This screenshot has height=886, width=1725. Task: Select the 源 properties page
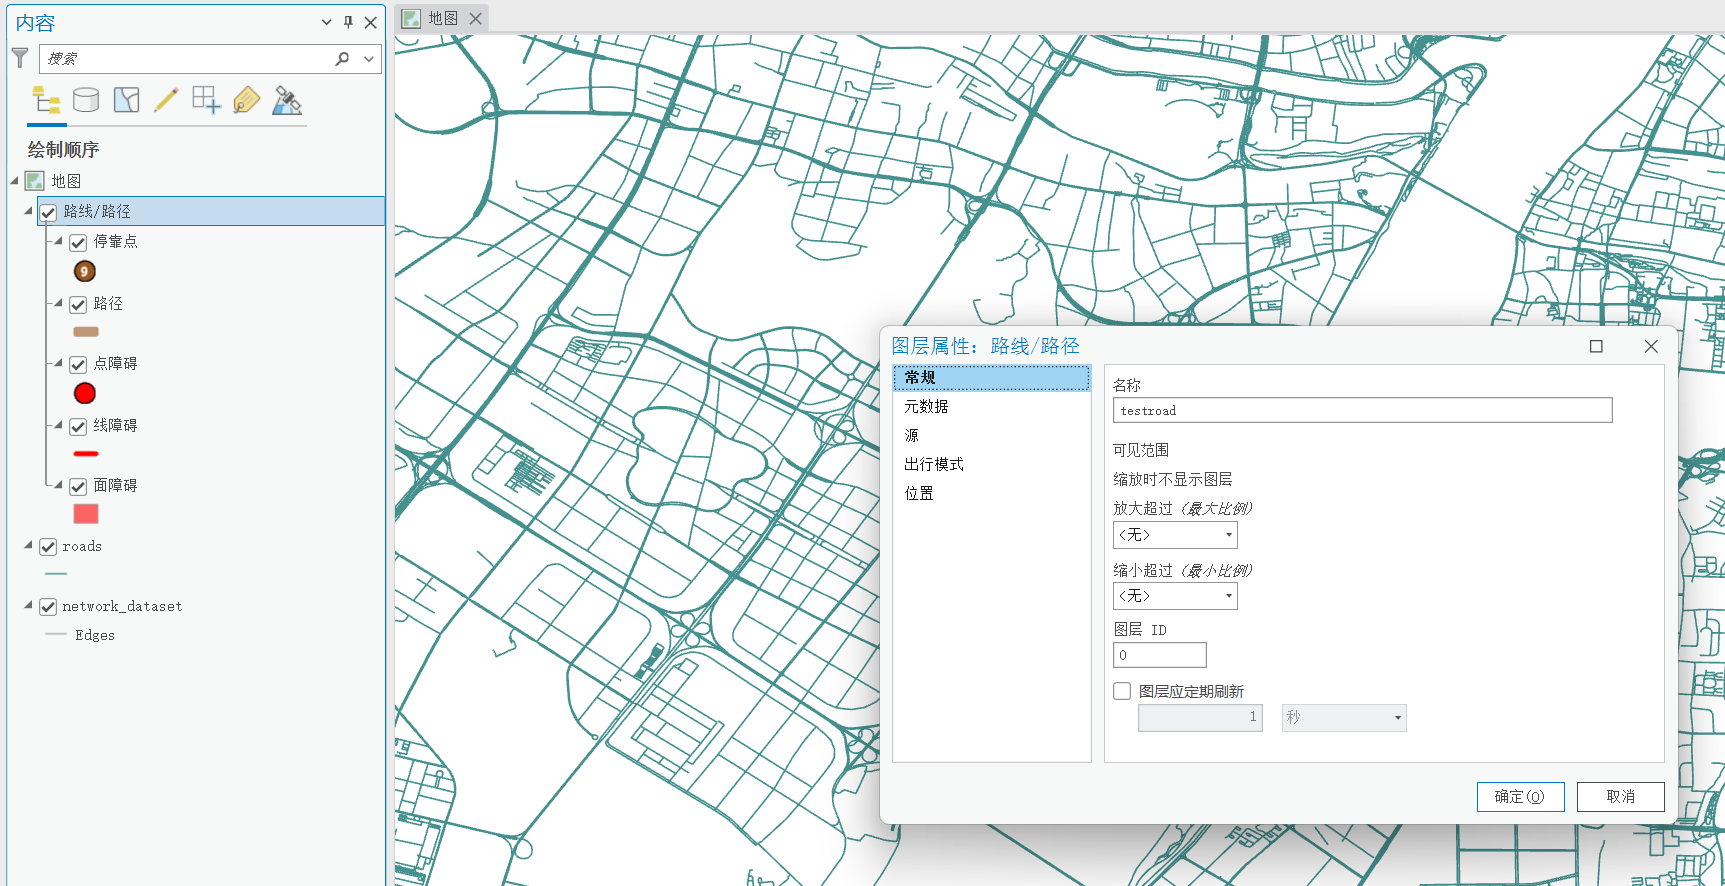pos(991,435)
